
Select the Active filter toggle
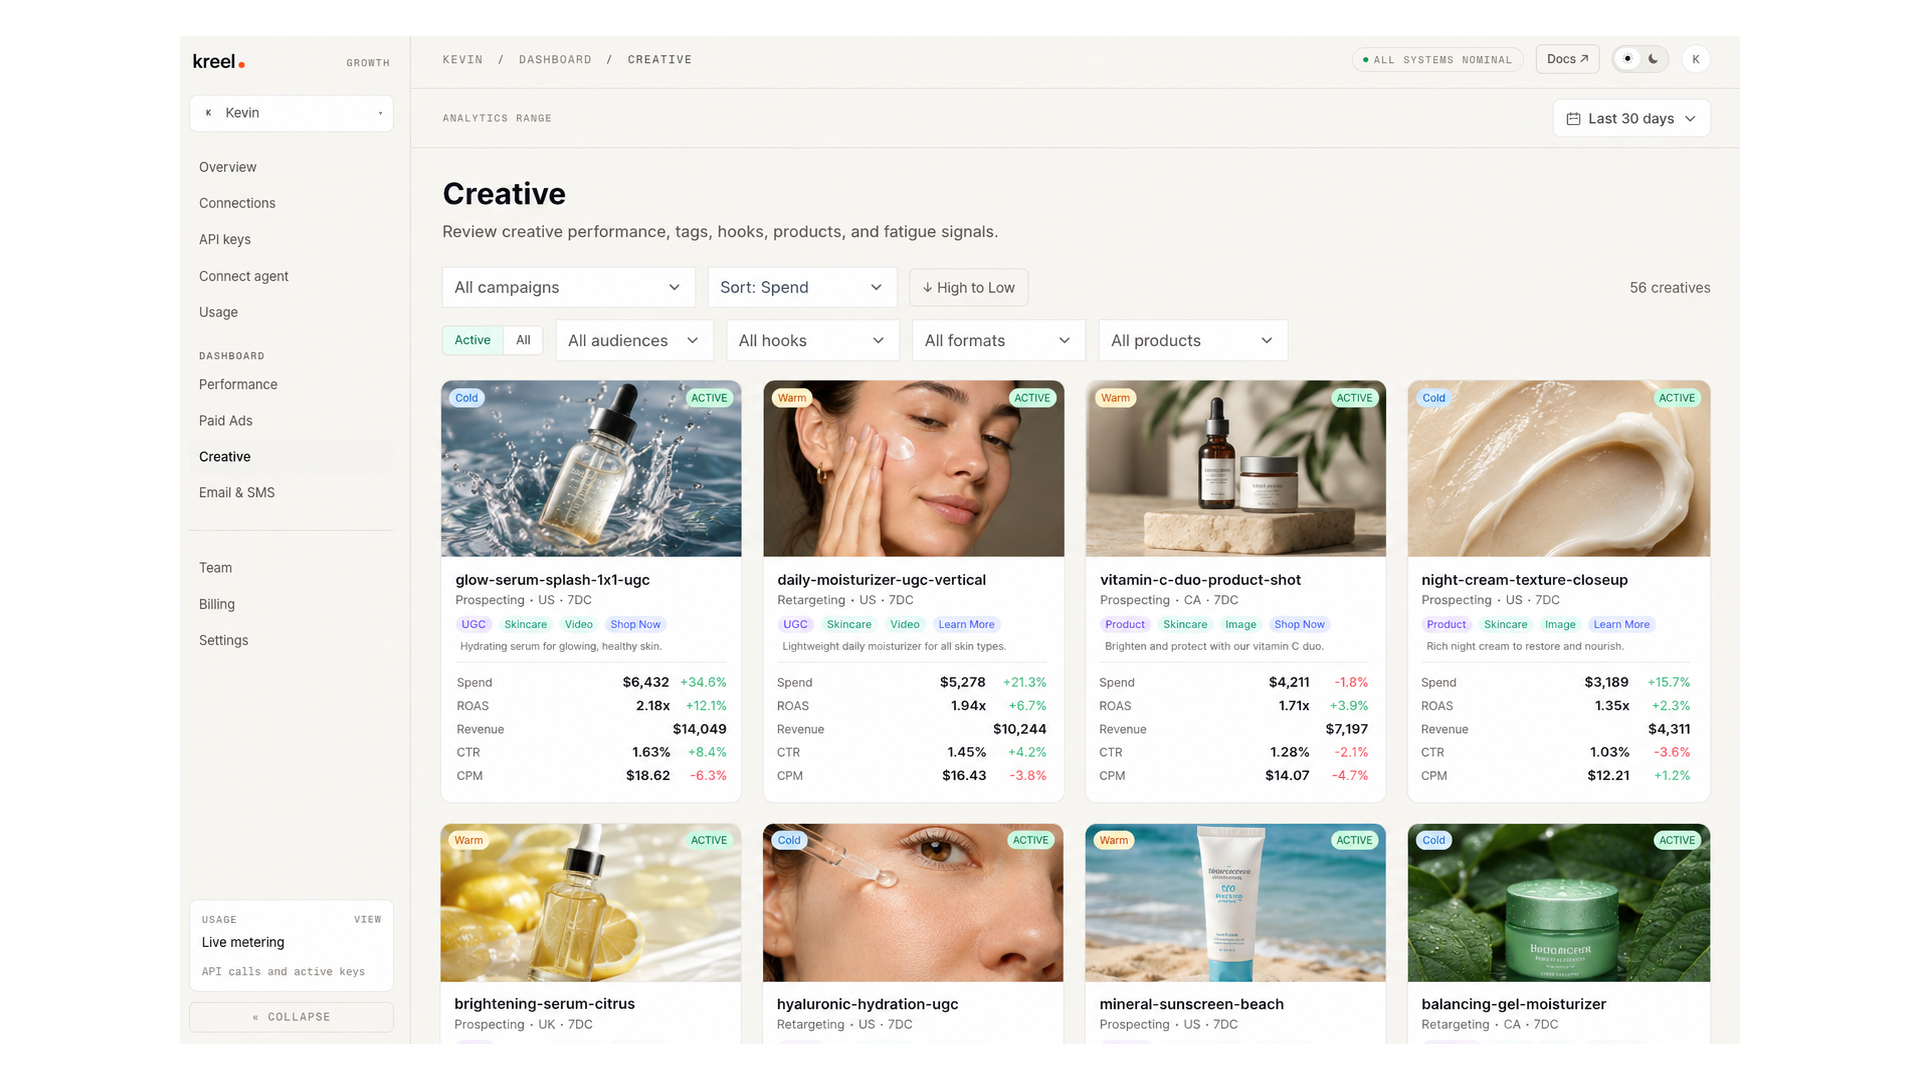[x=472, y=340]
